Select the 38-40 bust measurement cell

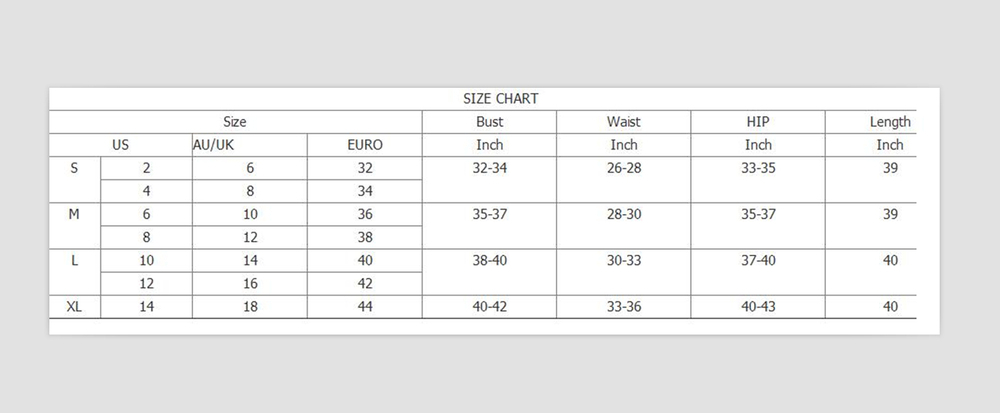coord(489,260)
